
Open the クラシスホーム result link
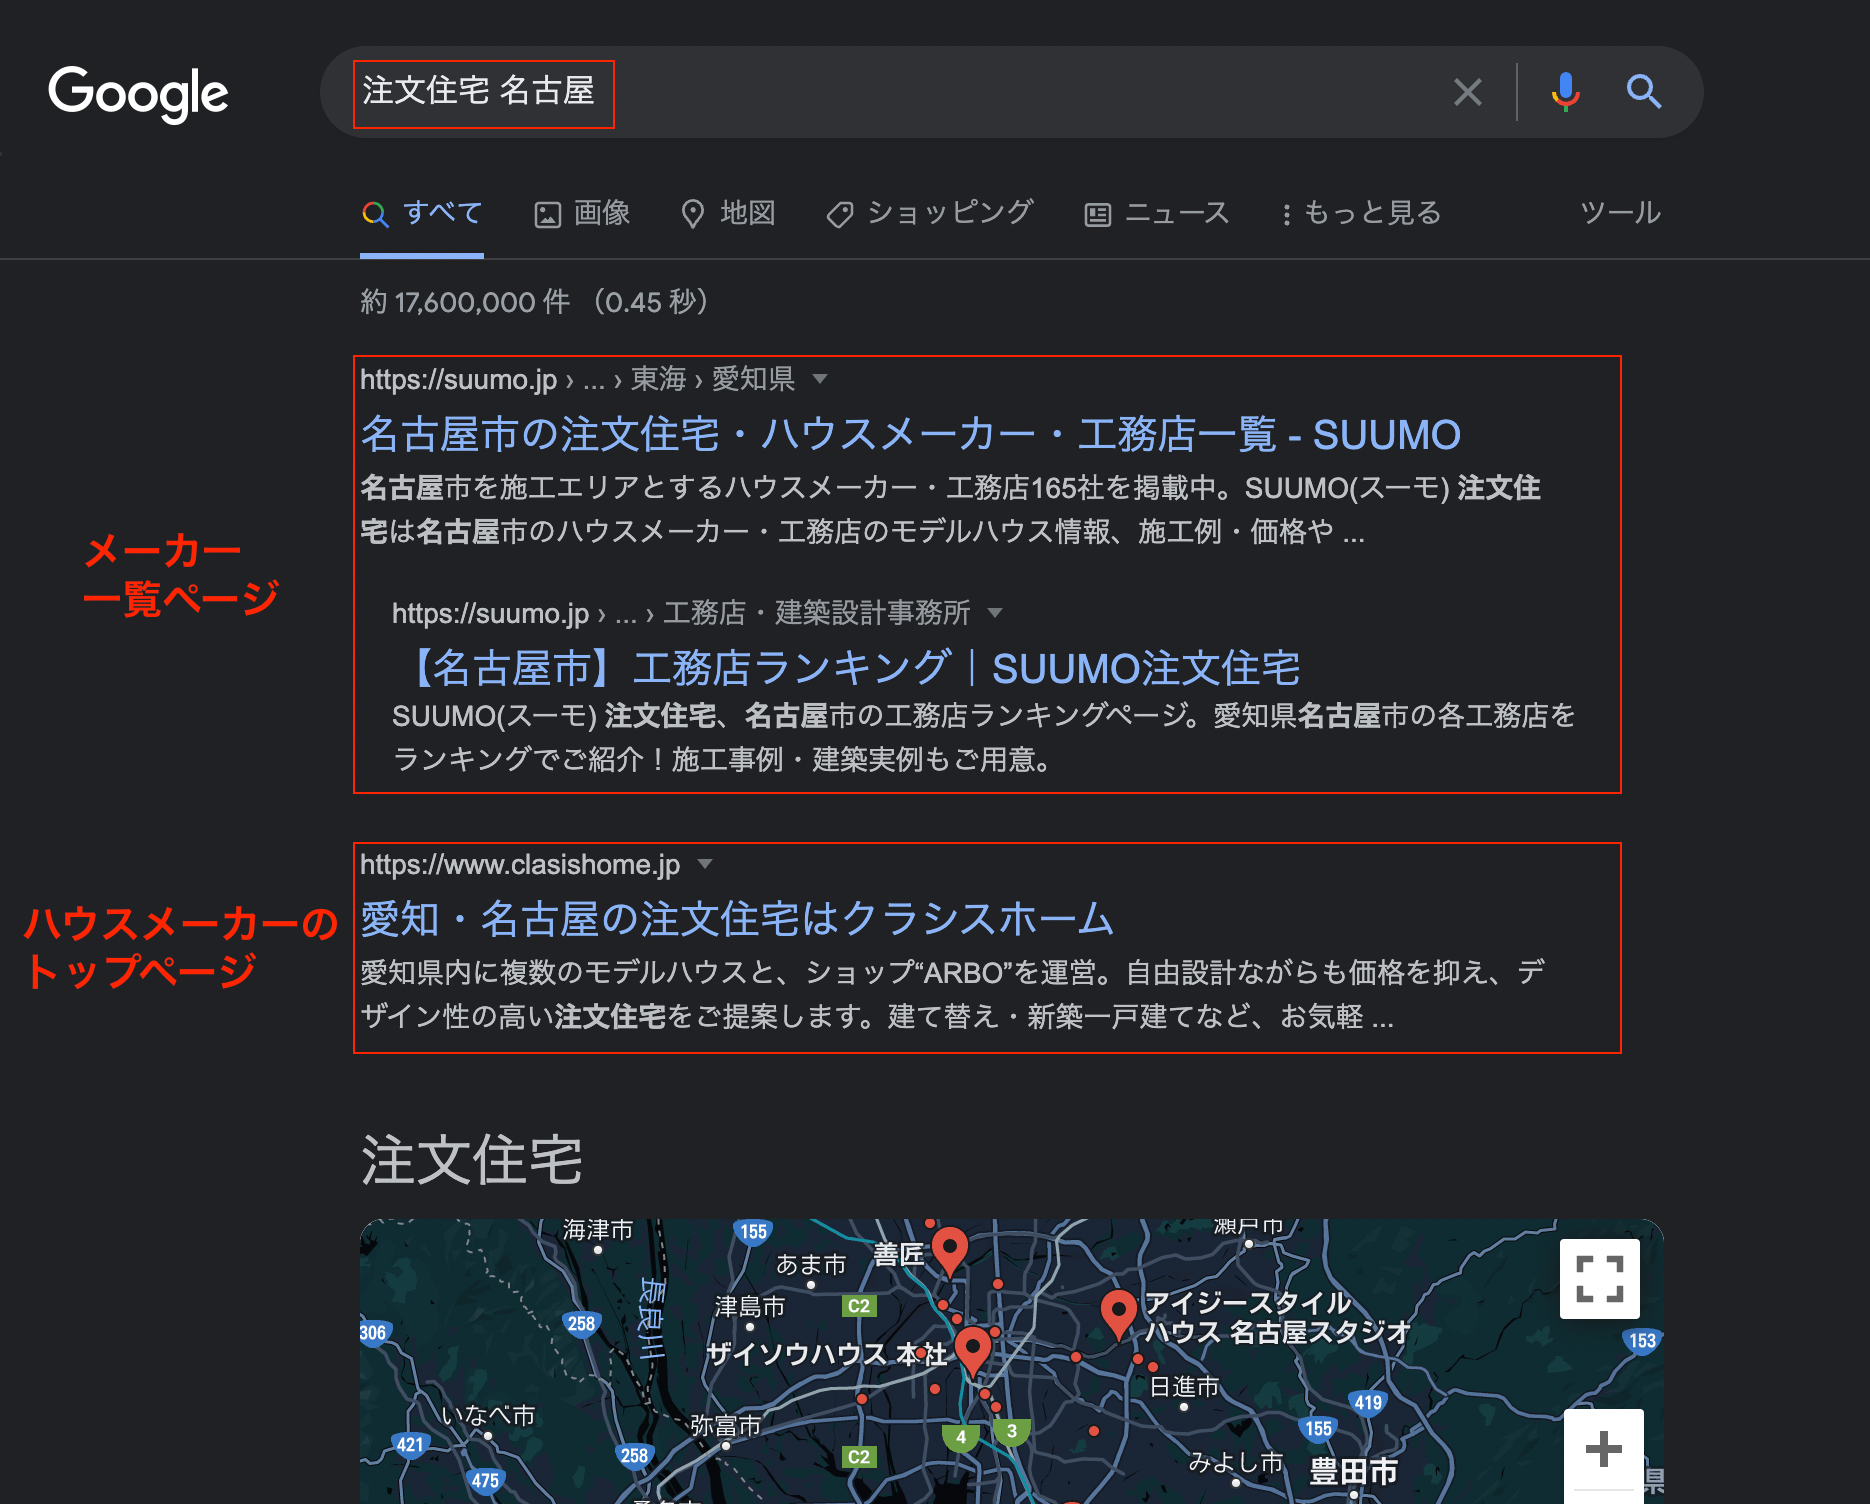737,919
